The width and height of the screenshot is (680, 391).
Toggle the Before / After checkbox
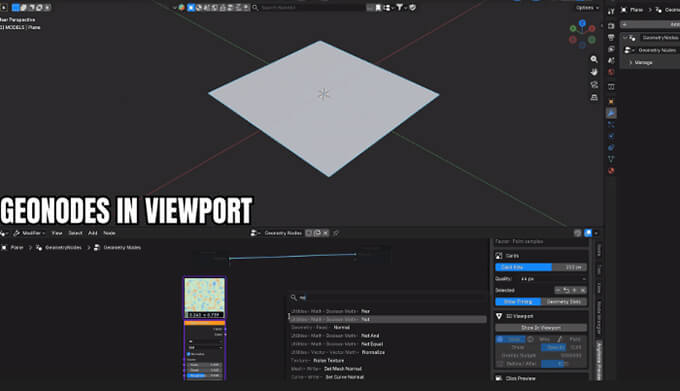(500, 364)
